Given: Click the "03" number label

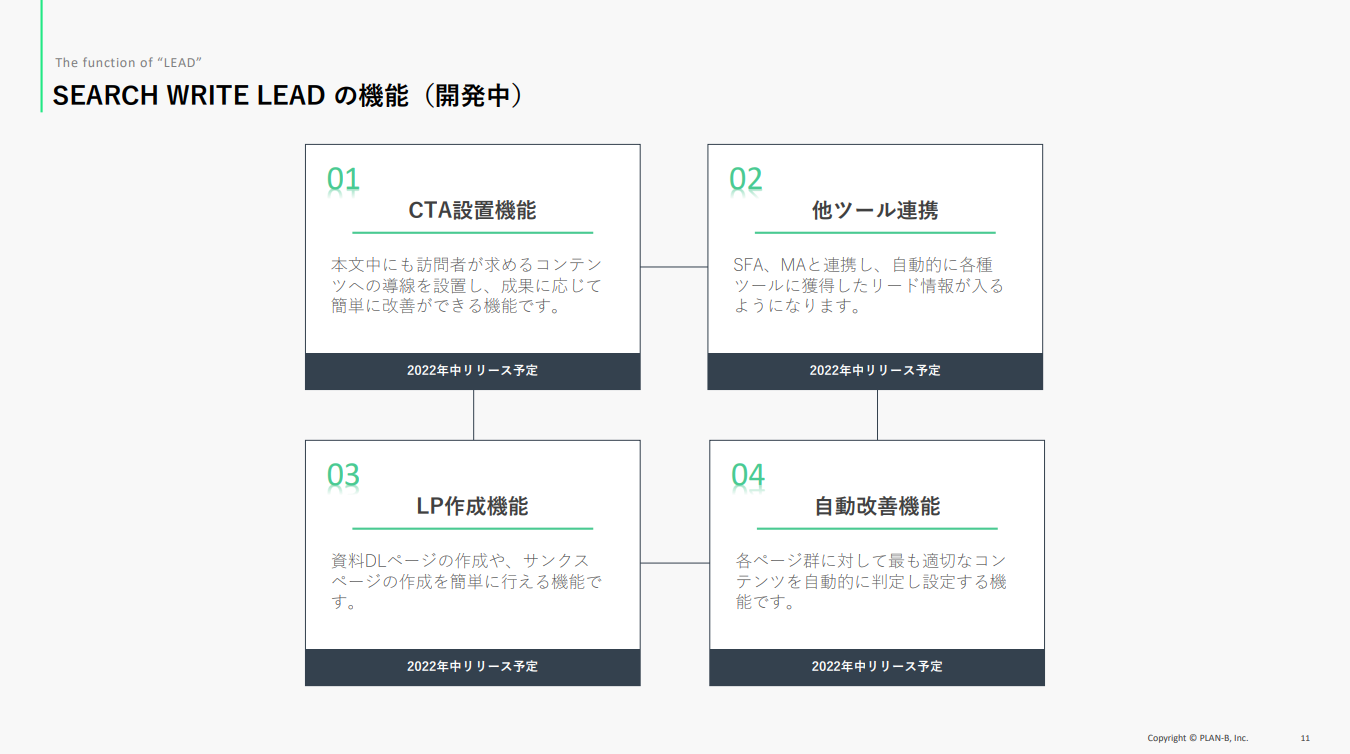Looking at the screenshot, I should (x=343, y=475).
